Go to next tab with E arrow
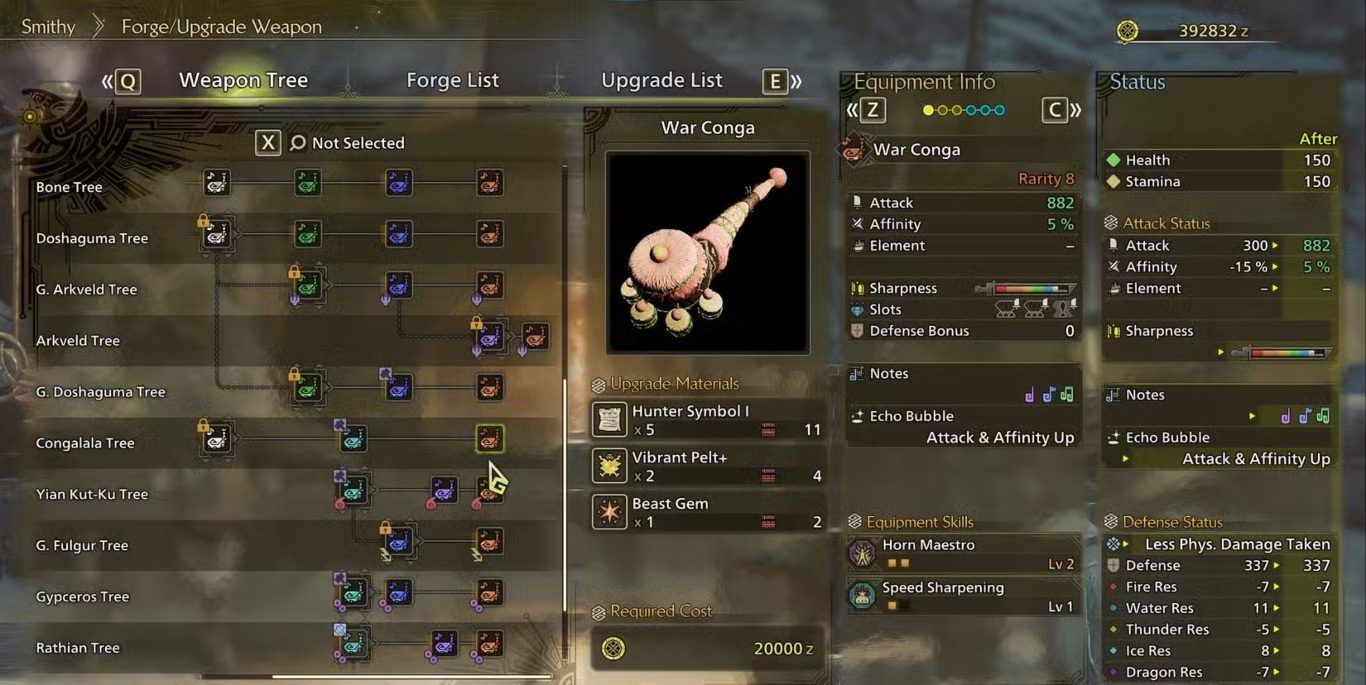This screenshot has height=685, width=1366. point(782,81)
